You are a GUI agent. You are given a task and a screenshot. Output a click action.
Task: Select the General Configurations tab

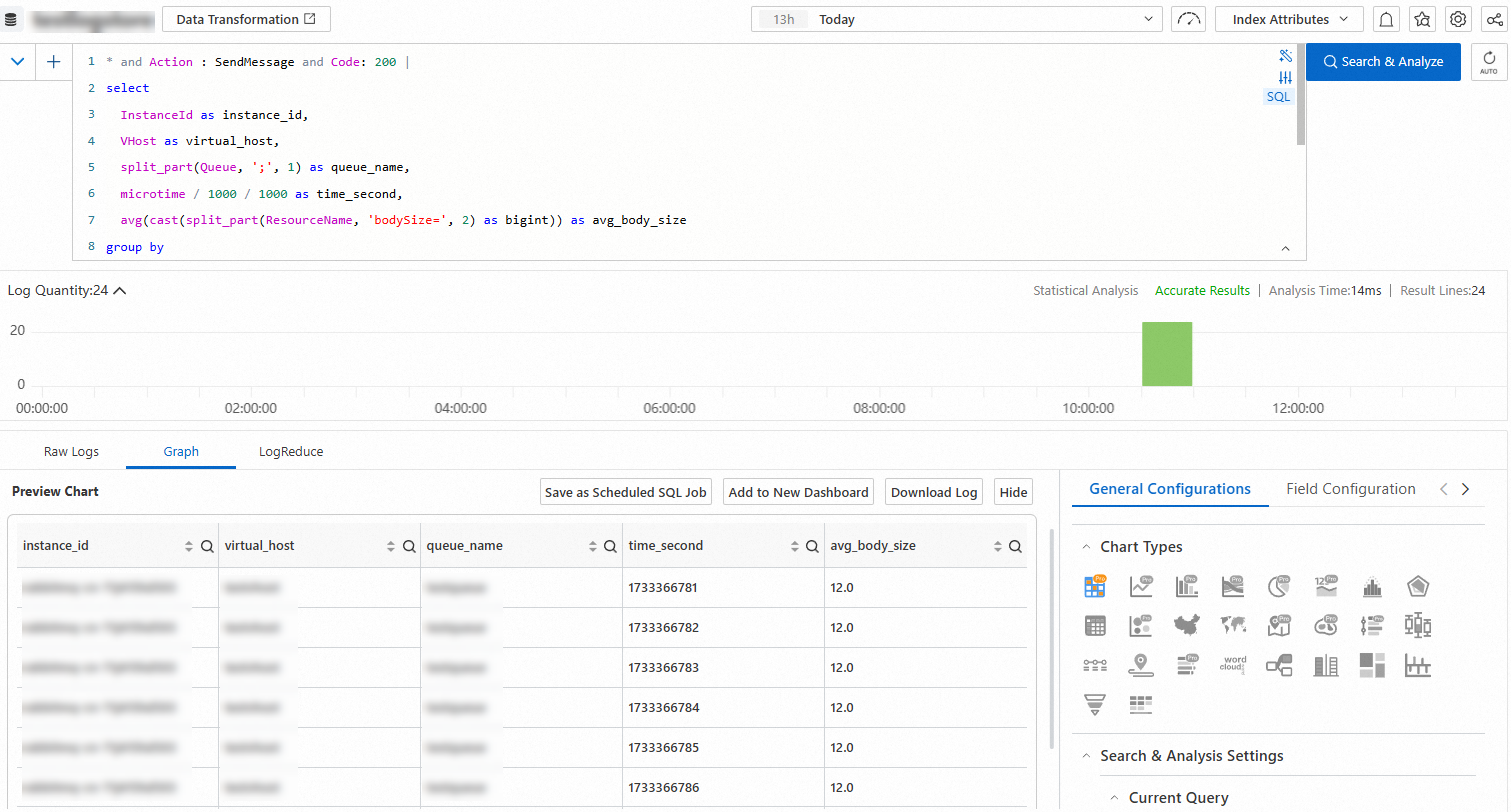point(1170,489)
